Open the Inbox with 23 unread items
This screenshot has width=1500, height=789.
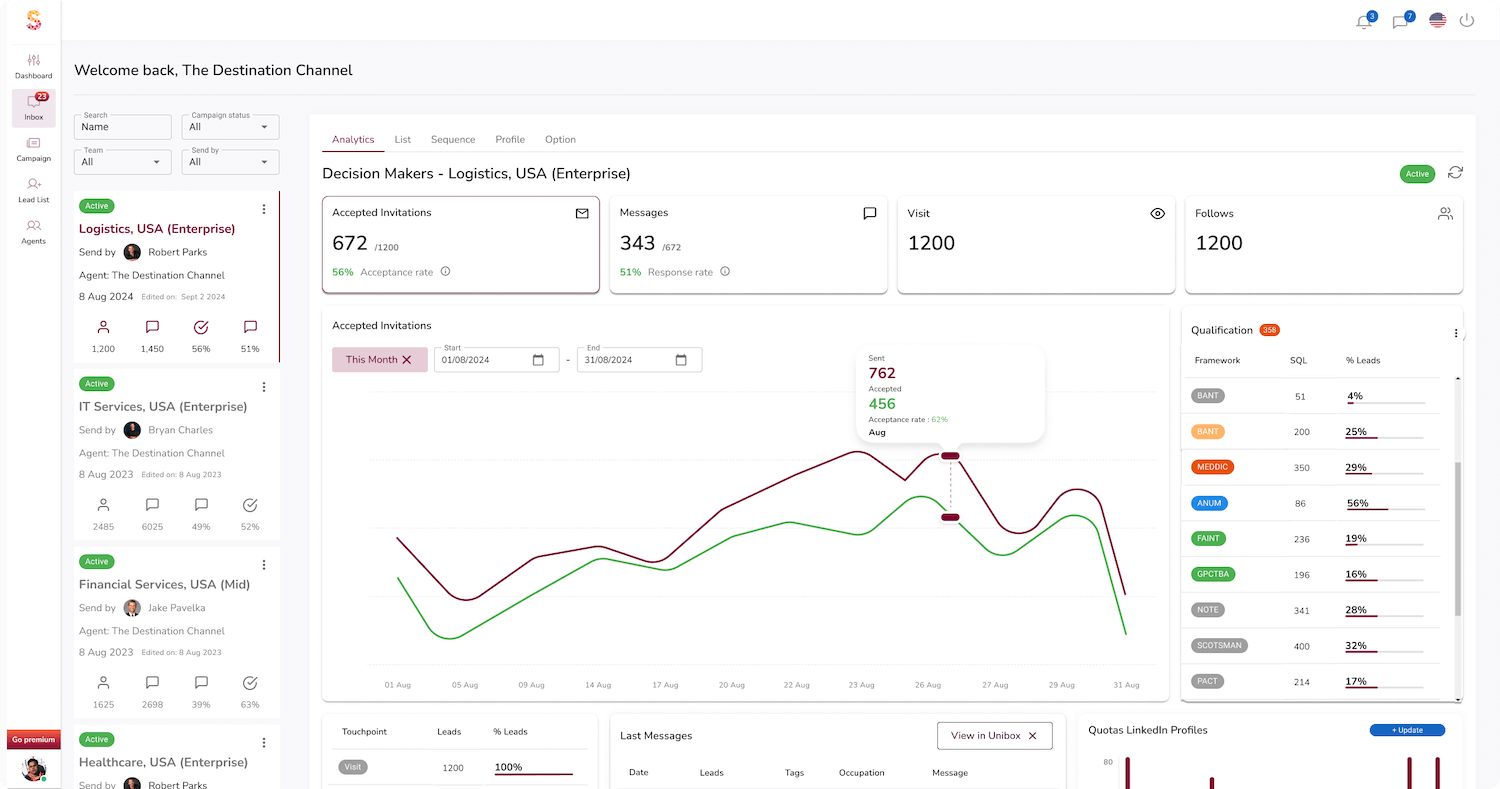33,109
